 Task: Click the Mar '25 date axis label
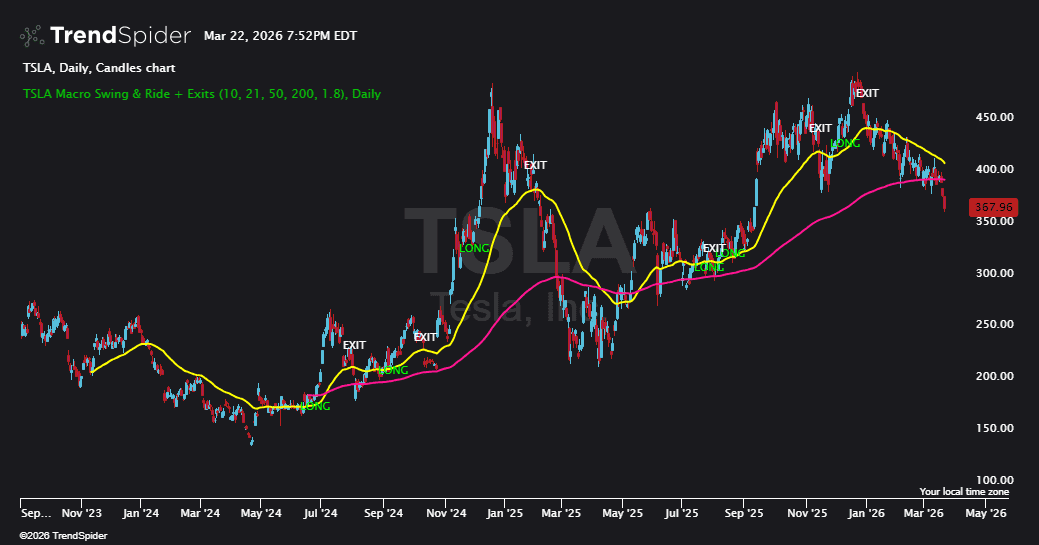[561, 513]
